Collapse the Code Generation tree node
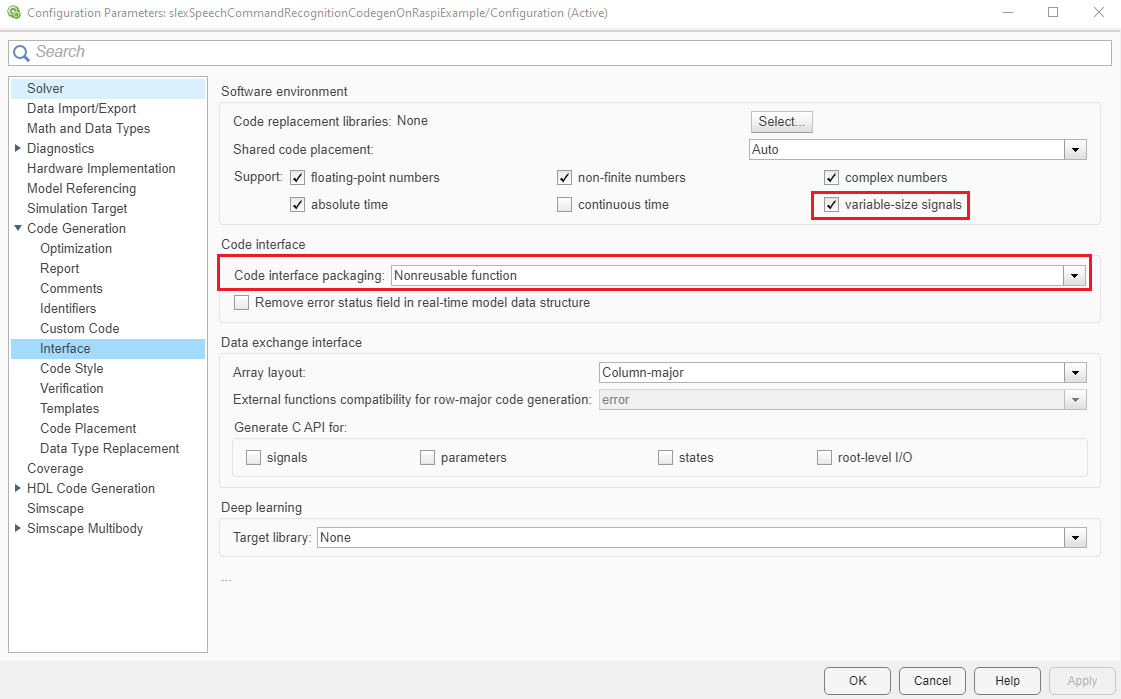The height and width of the screenshot is (699, 1121). pos(18,229)
